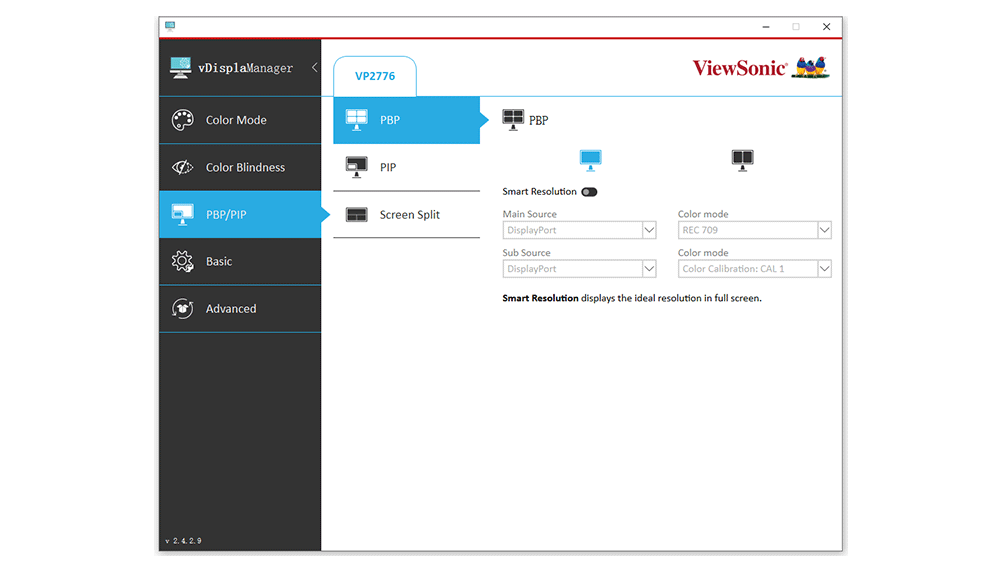Click the Basic gear icon
This screenshot has height=572, width=1000.
tap(182, 261)
